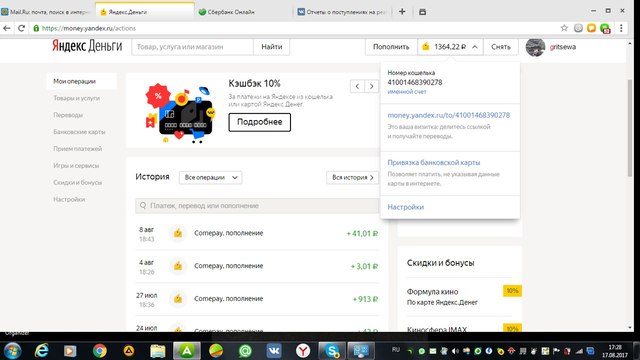640x360 pixels.
Task: Expand the Все операции filter dropdown
Action: [x=211, y=178]
